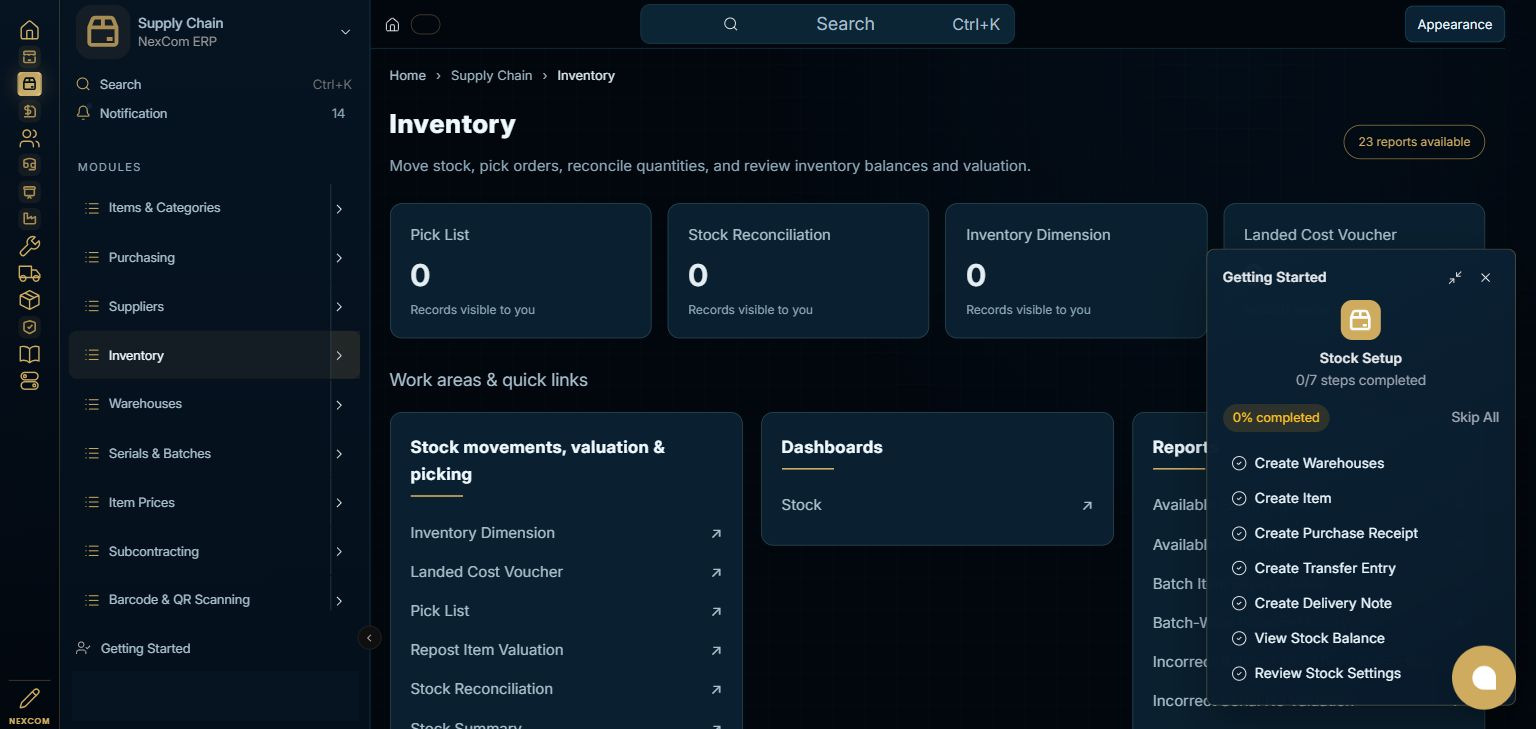
Task: Collapse the sidebar with round arrow button
Action: pos(369,638)
